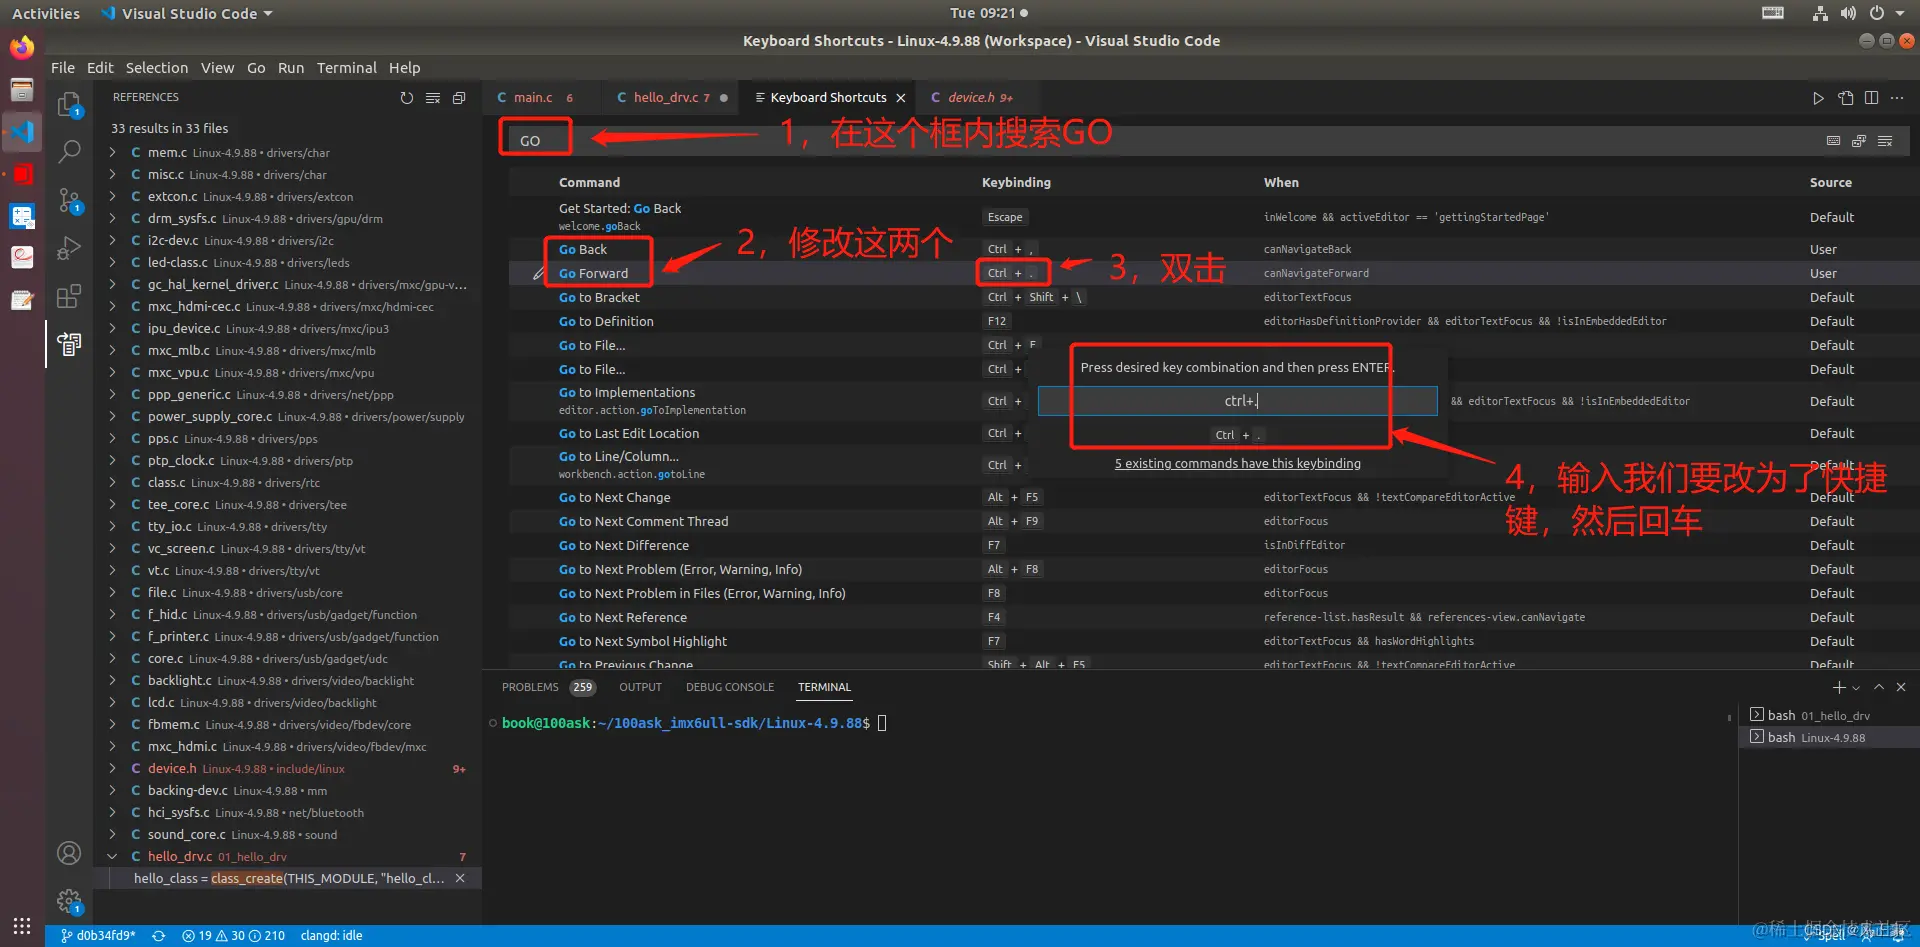This screenshot has height=947, width=1920.
Task: Click the pencil icon on Go Forward row
Action: [x=538, y=273]
